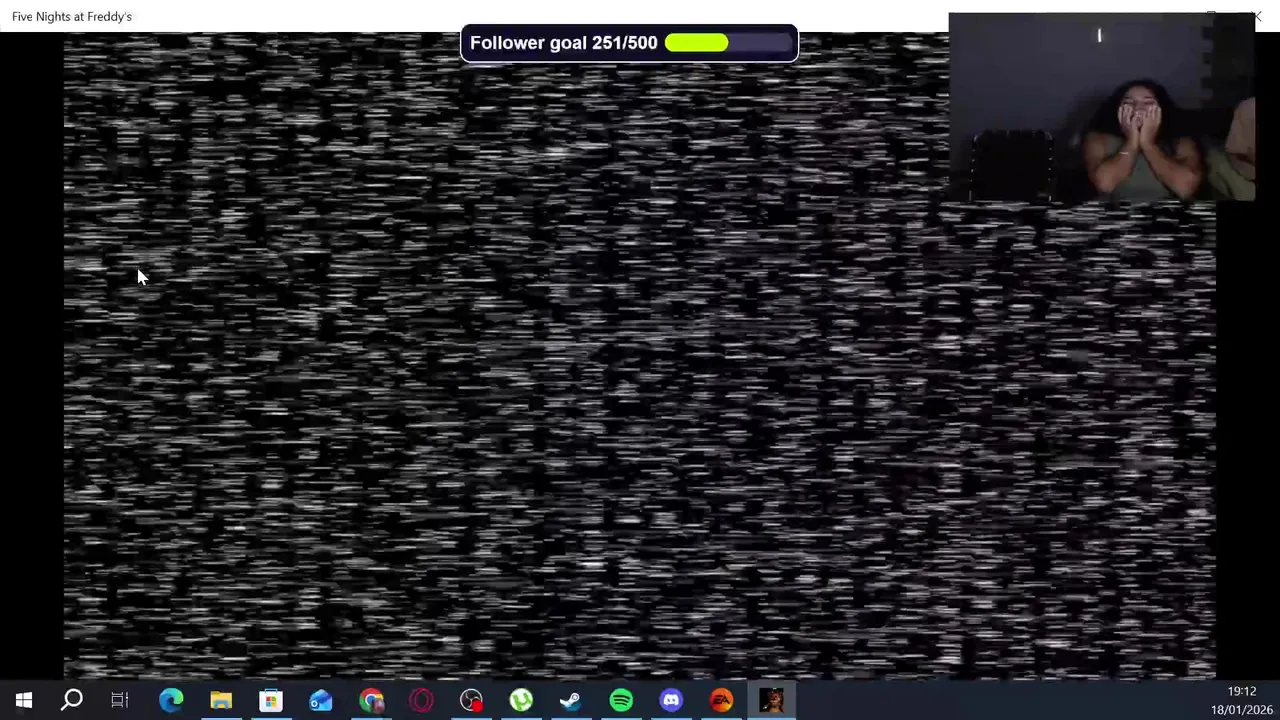Open Discord from taskbar
1280x720 pixels.
point(671,700)
